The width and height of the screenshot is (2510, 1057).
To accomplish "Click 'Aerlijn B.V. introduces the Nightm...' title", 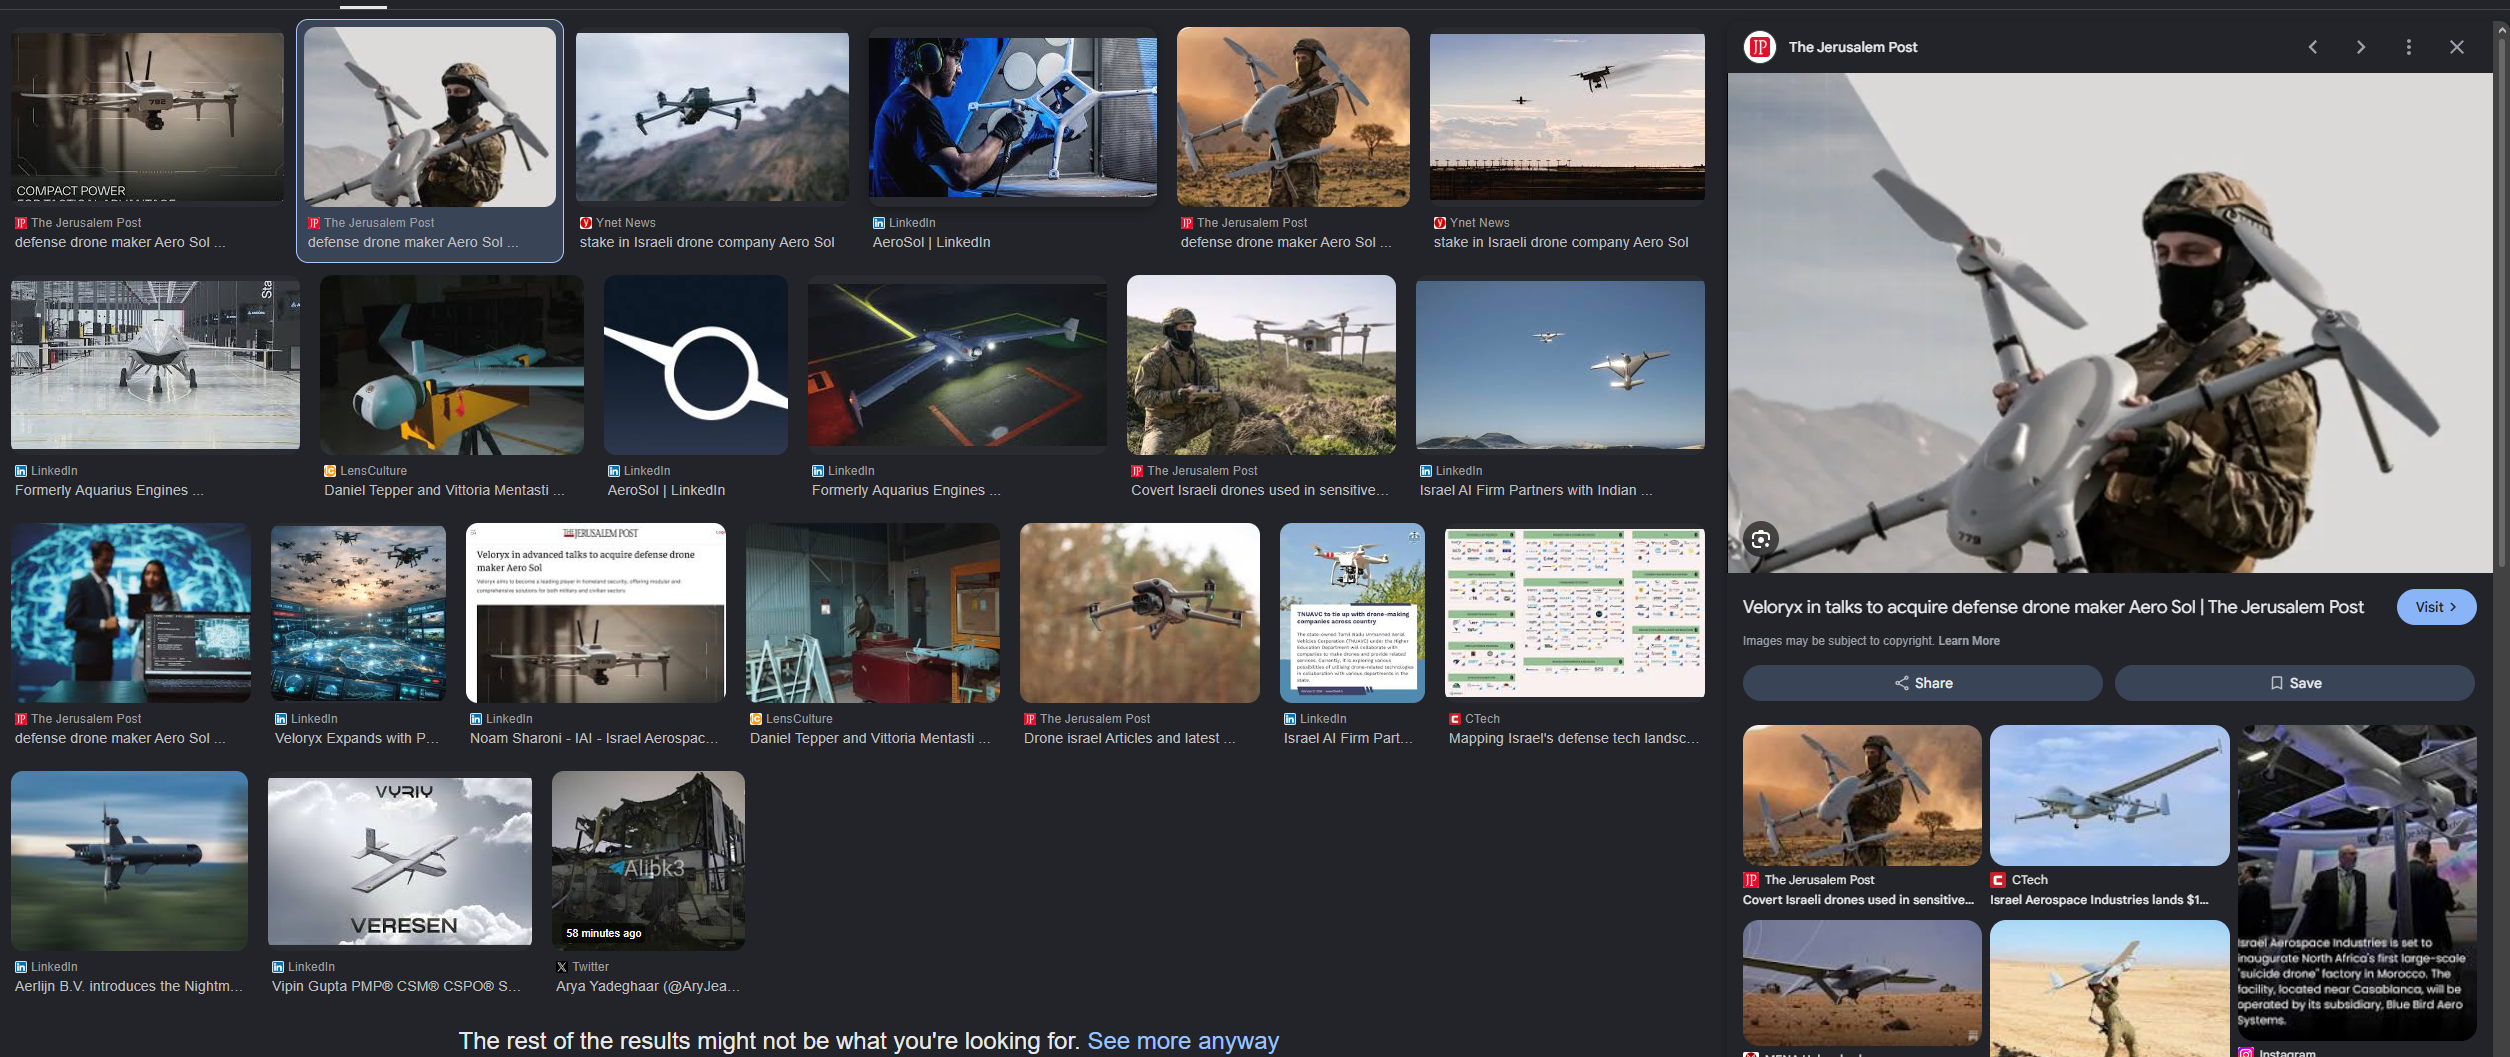I will click(x=129, y=987).
